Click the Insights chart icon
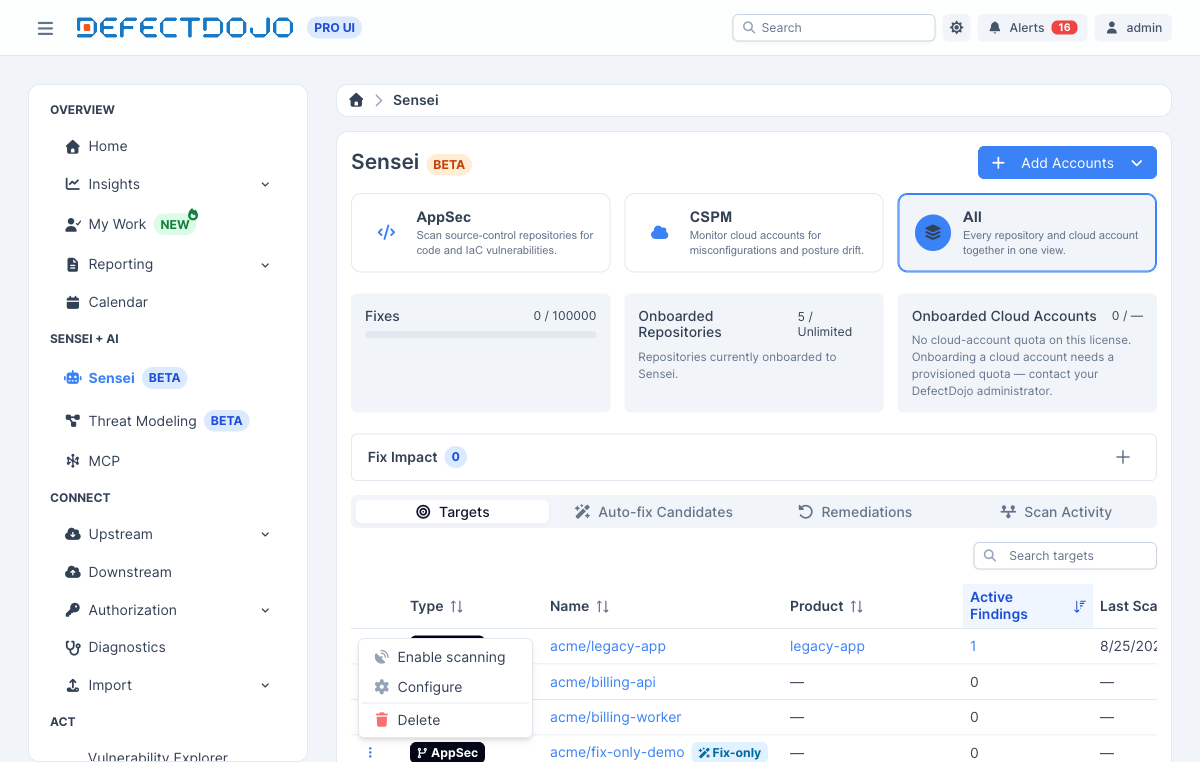Screen dimensions: 1200x762 click(x=72, y=184)
